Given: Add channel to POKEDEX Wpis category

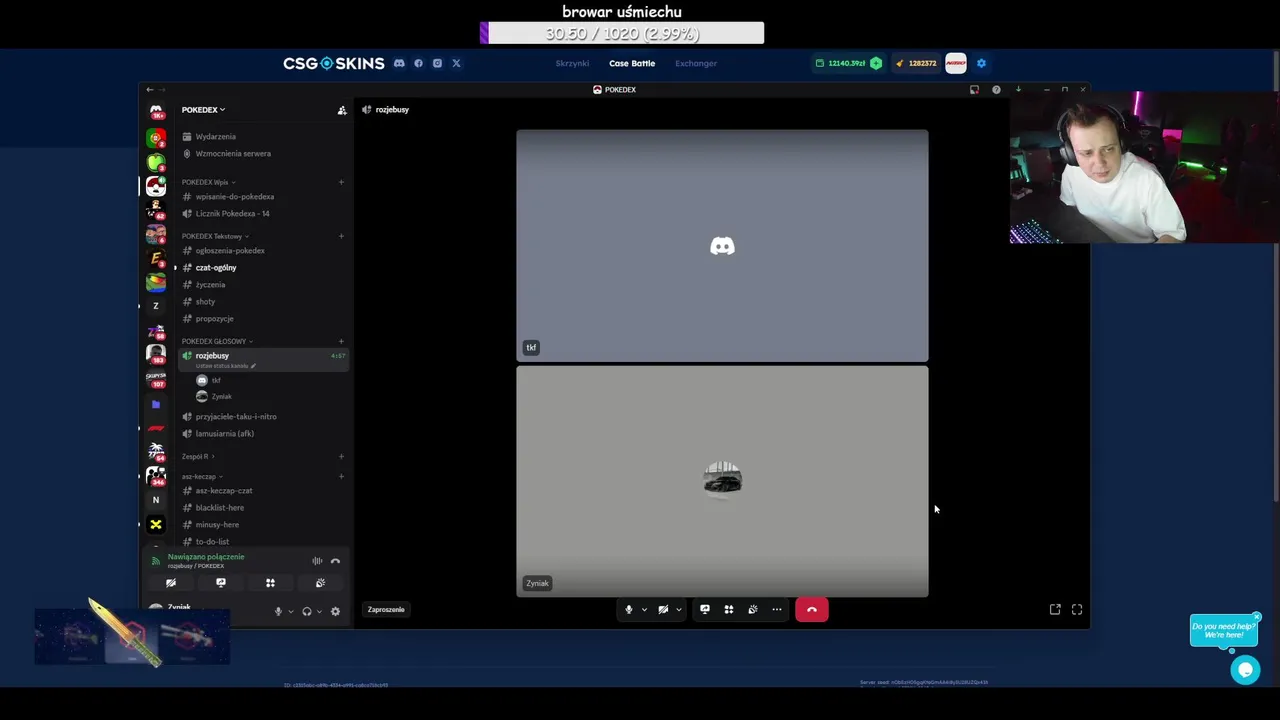Looking at the screenshot, I should point(341,182).
